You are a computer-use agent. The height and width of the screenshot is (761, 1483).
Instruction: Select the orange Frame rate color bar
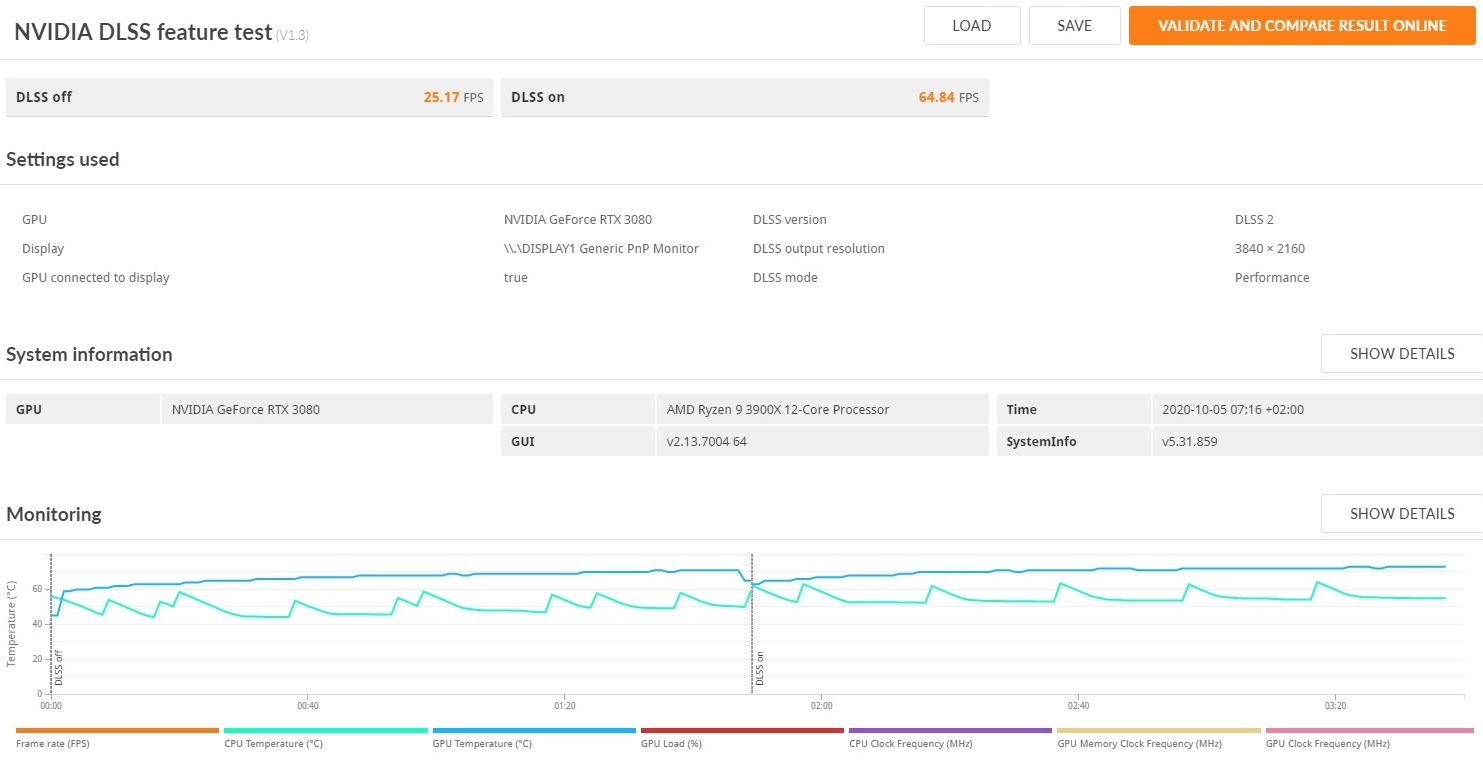point(117,731)
